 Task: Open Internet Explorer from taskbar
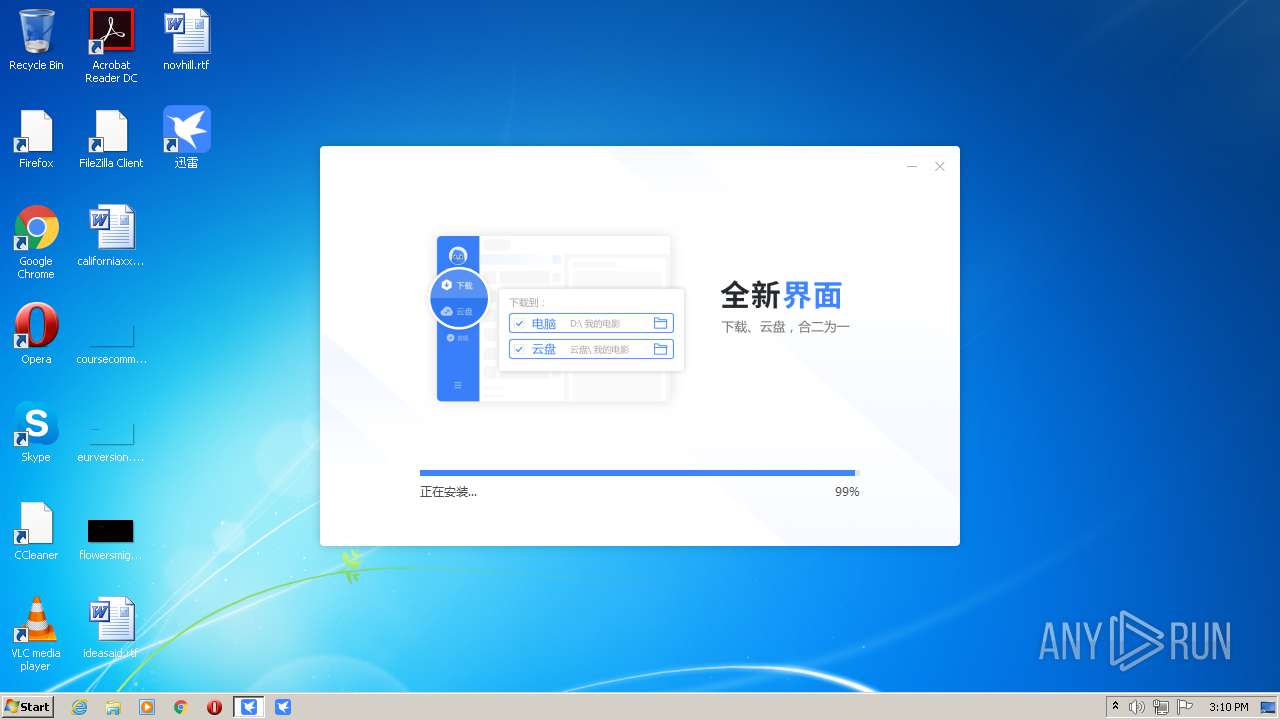79,707
